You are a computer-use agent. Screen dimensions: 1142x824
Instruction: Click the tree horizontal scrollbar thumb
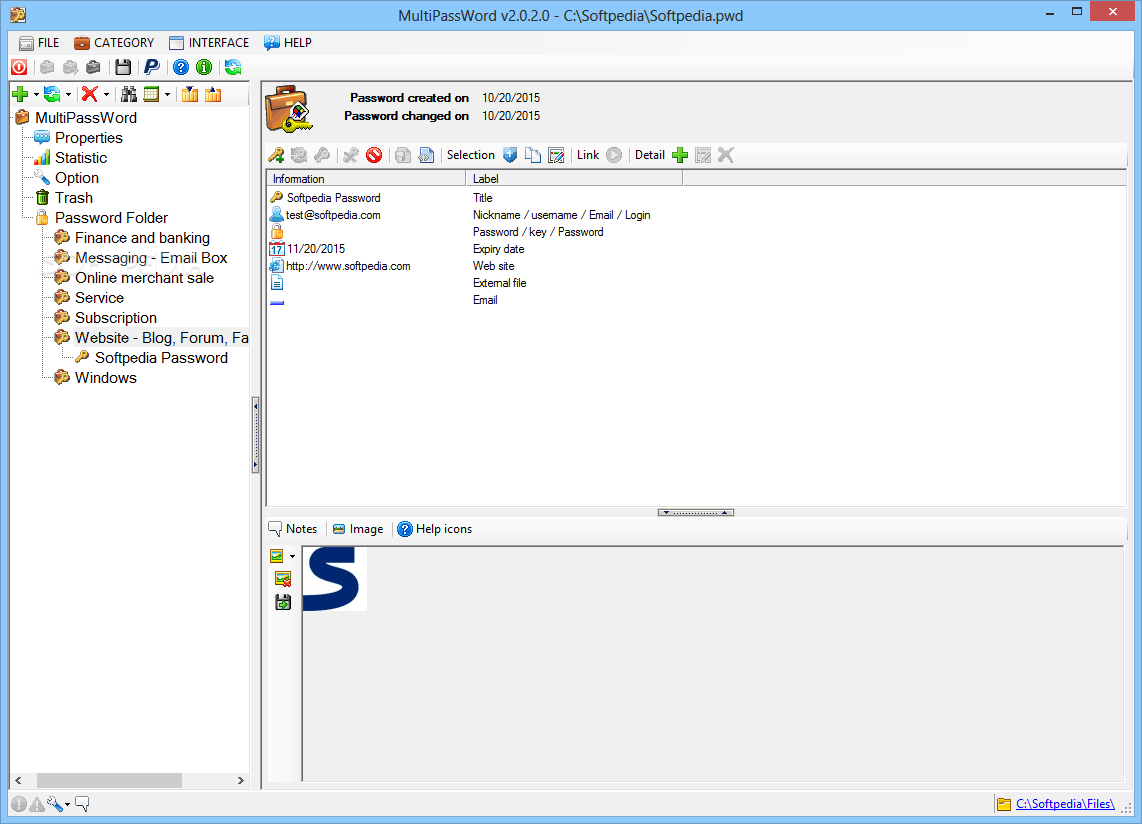click(109, 780)
